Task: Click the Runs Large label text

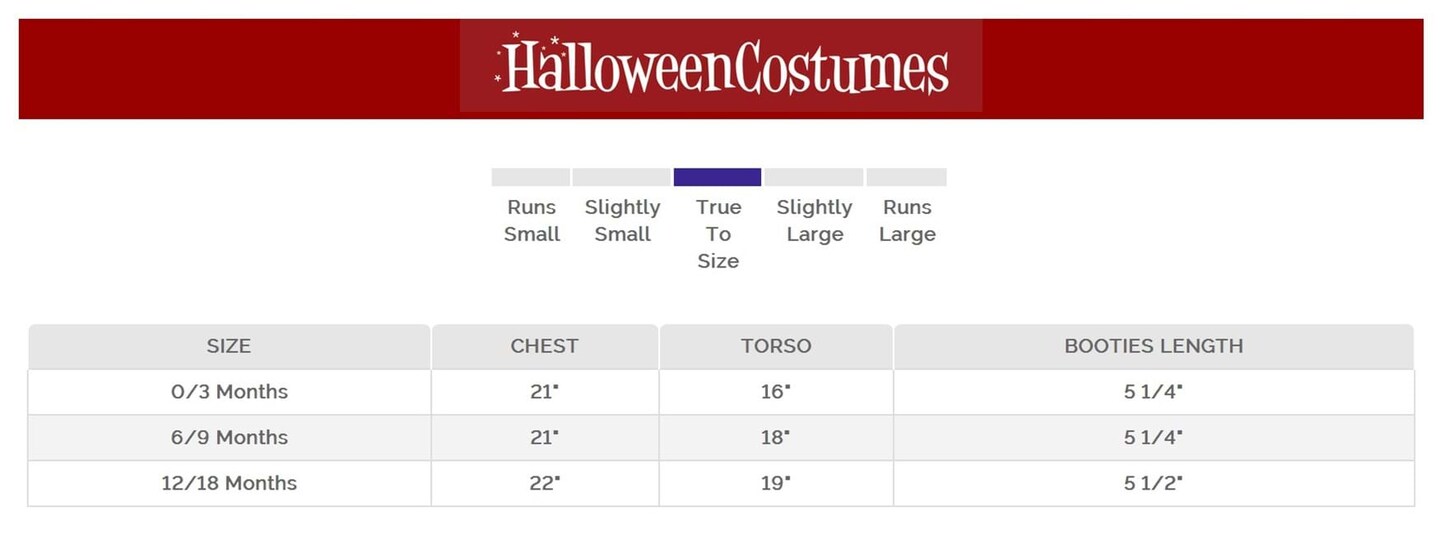Action: [907, 221]
